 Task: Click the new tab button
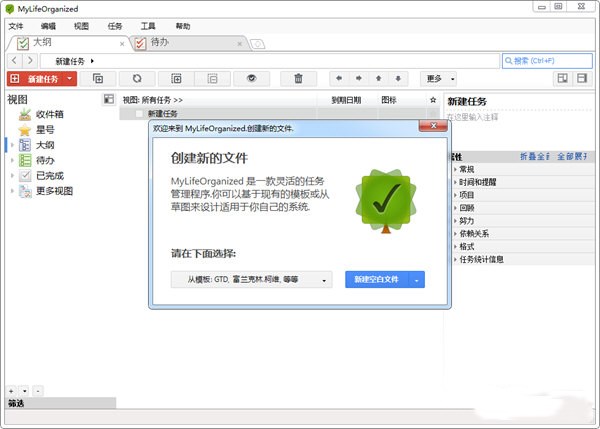[x=258, y=44]
